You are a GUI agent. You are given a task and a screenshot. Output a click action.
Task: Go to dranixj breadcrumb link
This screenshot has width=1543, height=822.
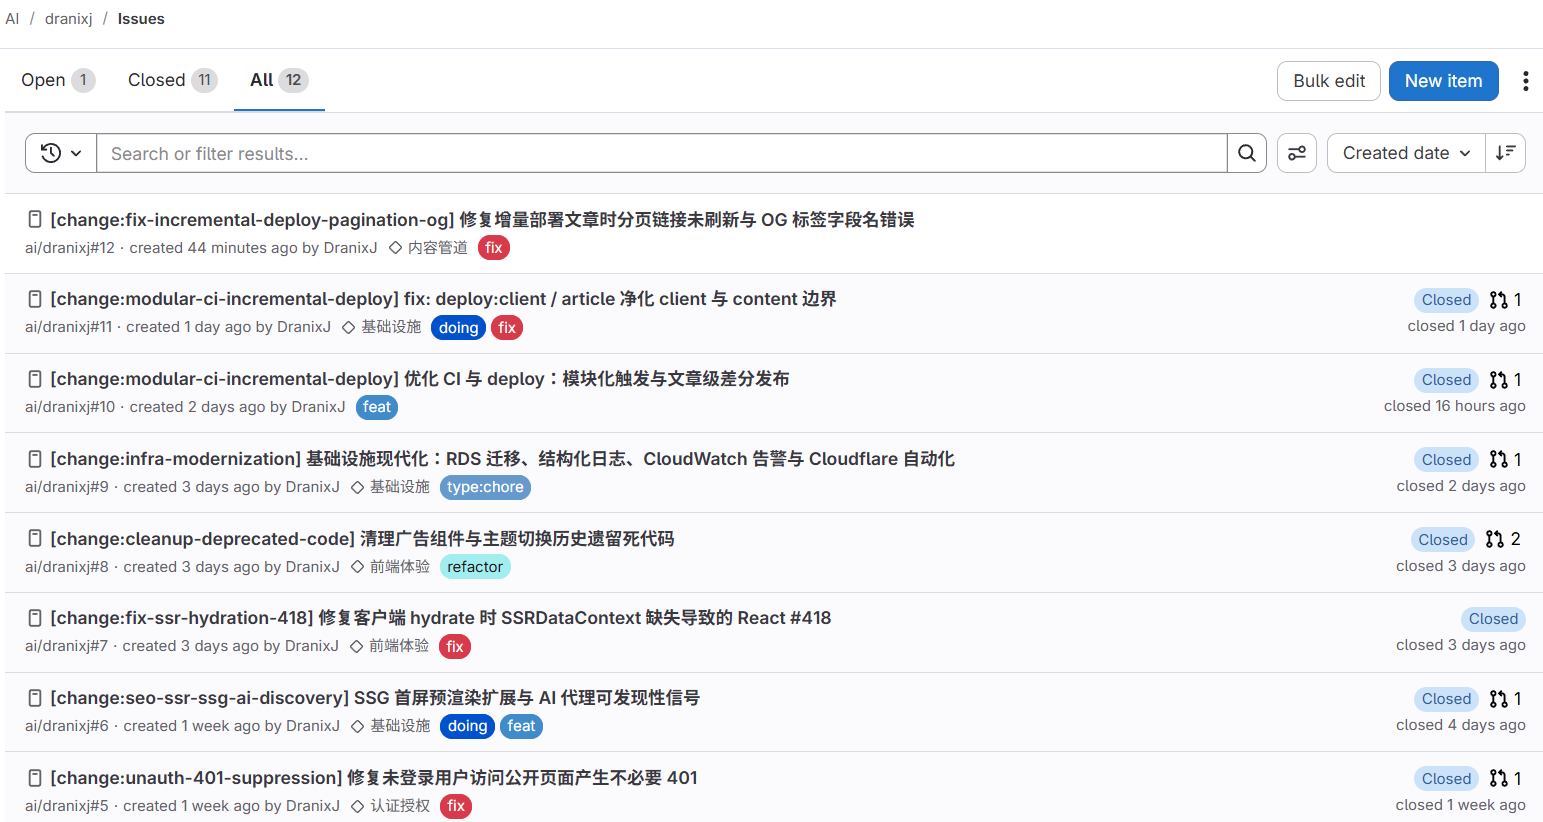pyautogui.click(x=69, y=19)
